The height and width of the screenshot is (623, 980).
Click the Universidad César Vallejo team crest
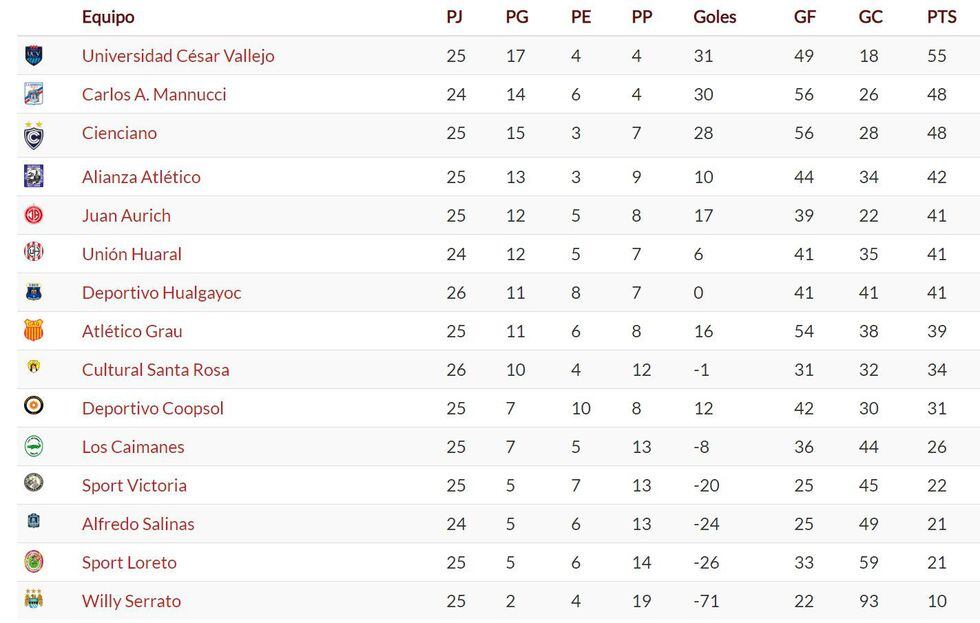(34, 56)
